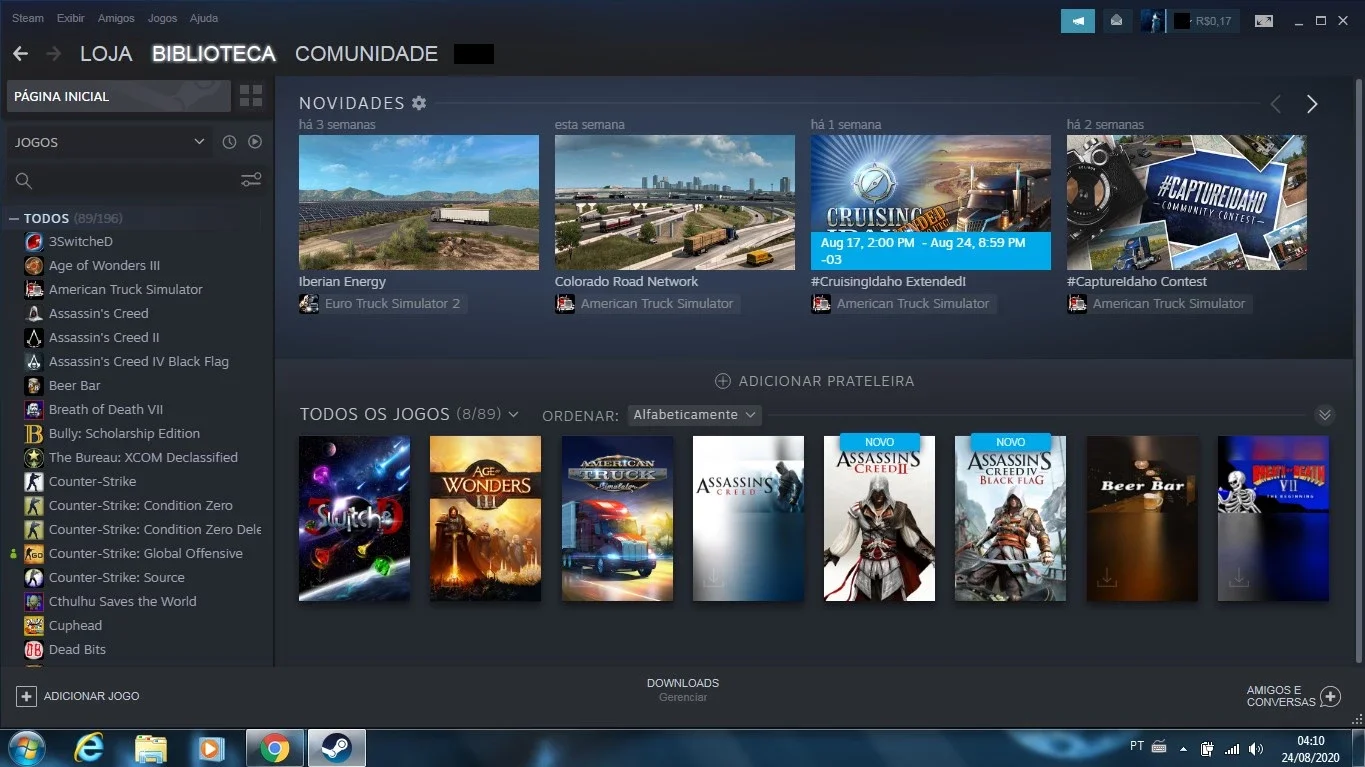Screen dimensions: 1365x767
Task: Open the Steam menu
Action: [x=28, y=18]
